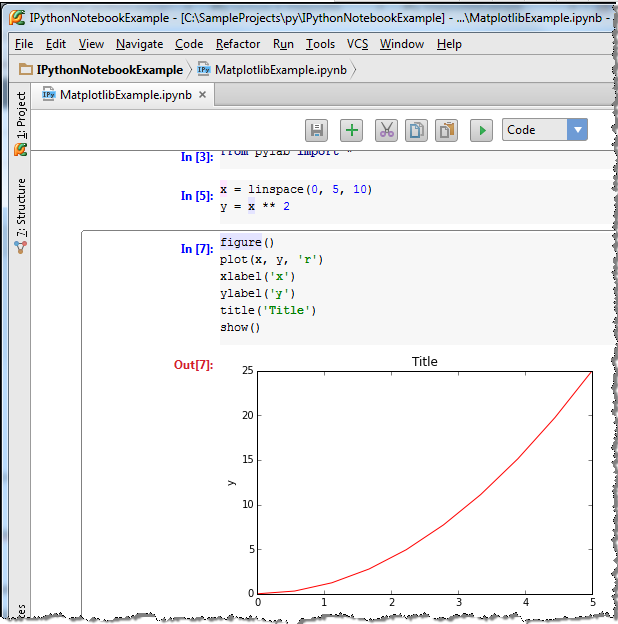Open the Project tool window sidebar
This screenshot has width=618, height=624.
(21, 123)
